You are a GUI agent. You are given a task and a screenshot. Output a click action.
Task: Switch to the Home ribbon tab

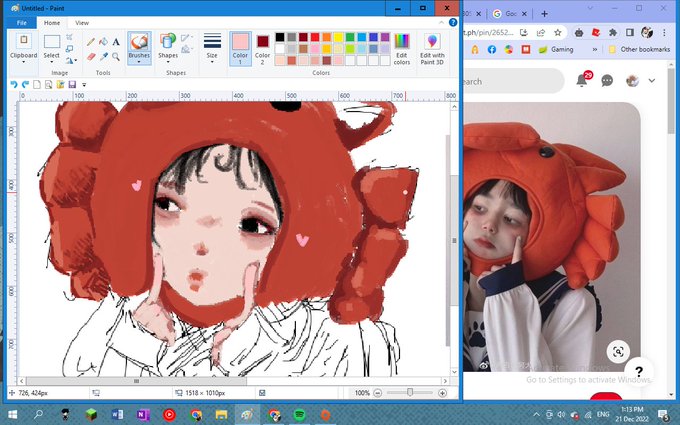52,23
